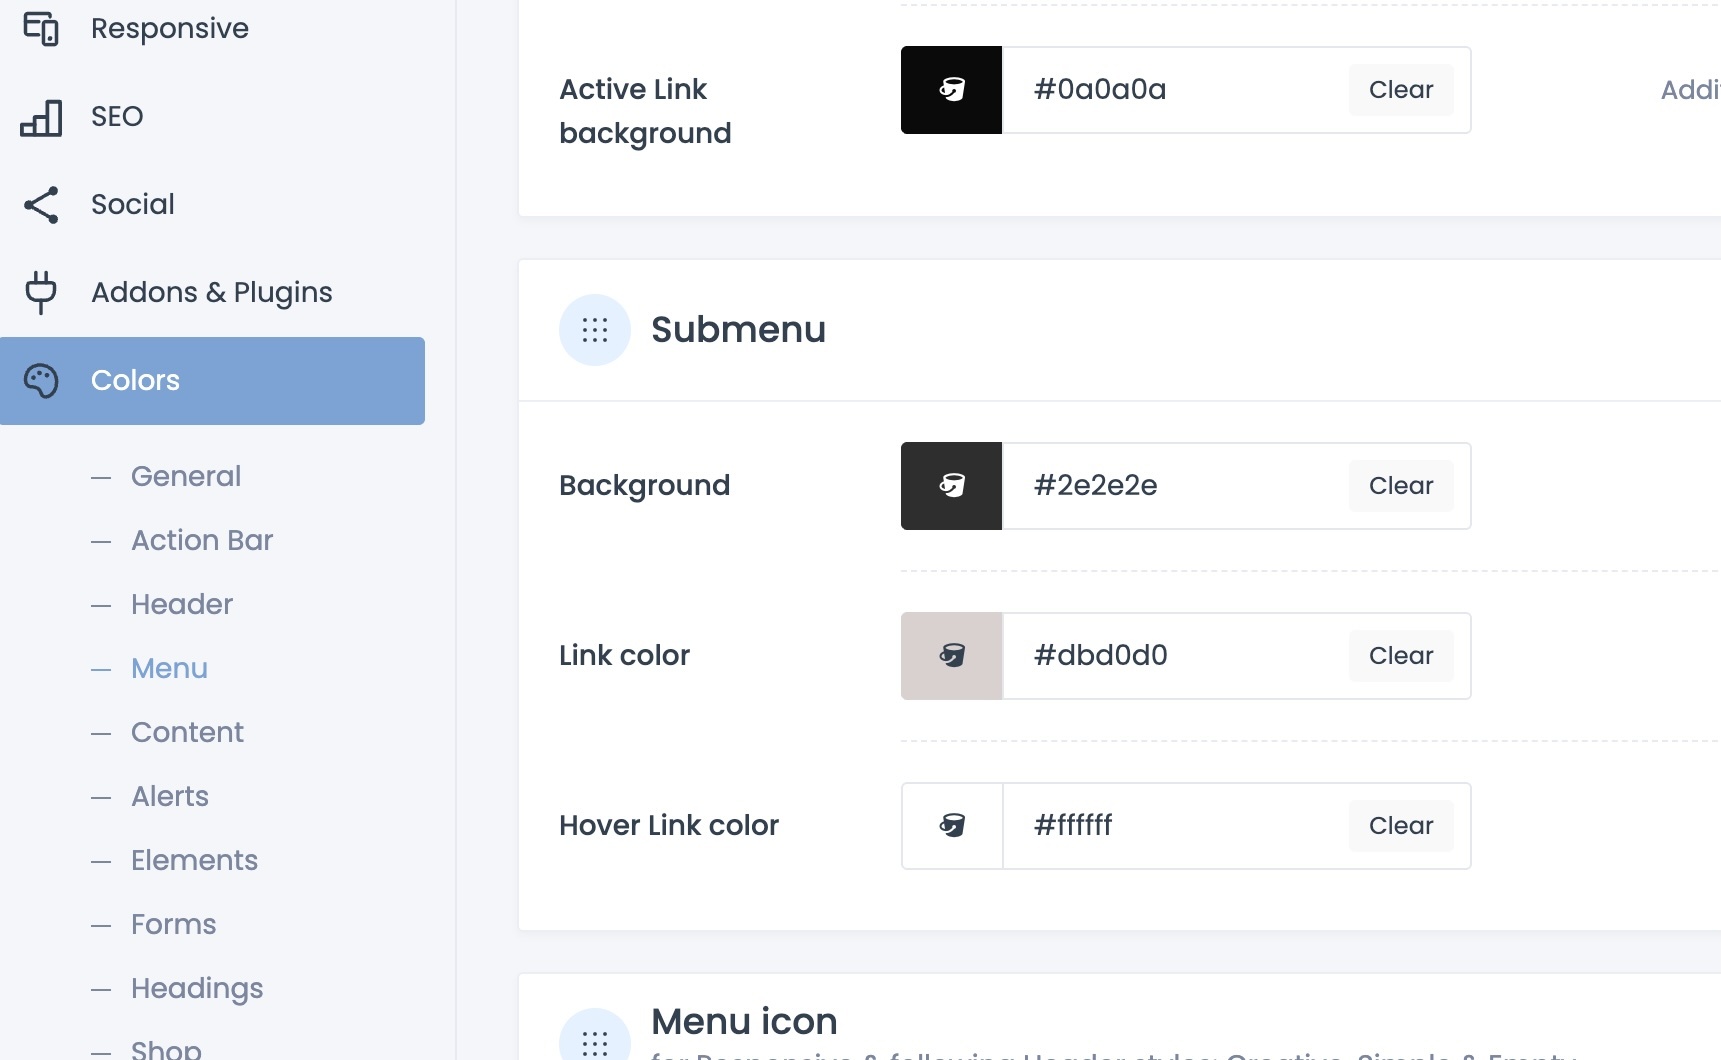Click the Submenu section grid icon
Viewport: 1721px width, 1060px height.
[595, 330]
